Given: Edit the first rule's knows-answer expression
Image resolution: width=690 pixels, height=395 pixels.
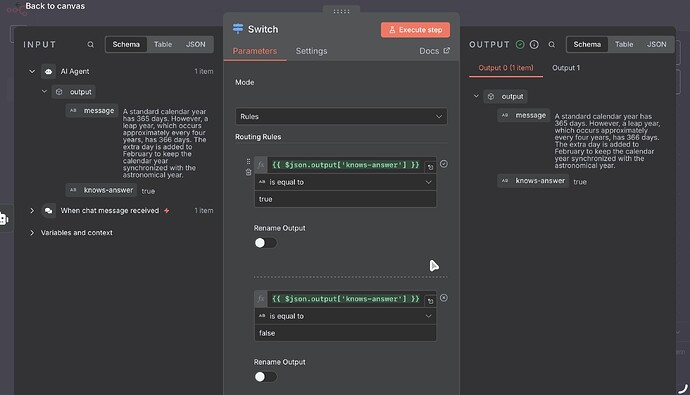Looking at the screenshot, I should 345,165.
